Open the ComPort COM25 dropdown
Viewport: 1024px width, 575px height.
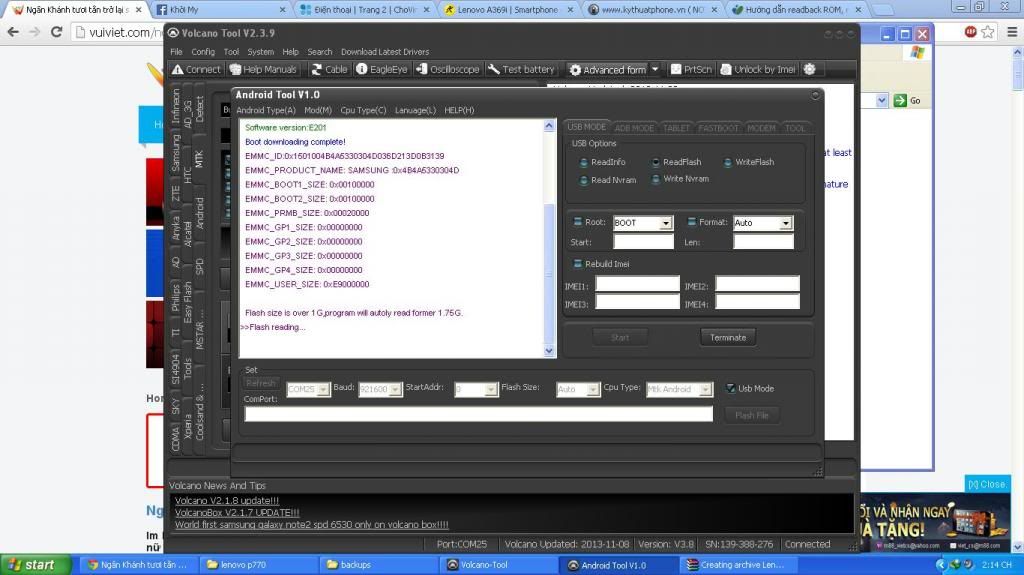click(x=323, y=389)
